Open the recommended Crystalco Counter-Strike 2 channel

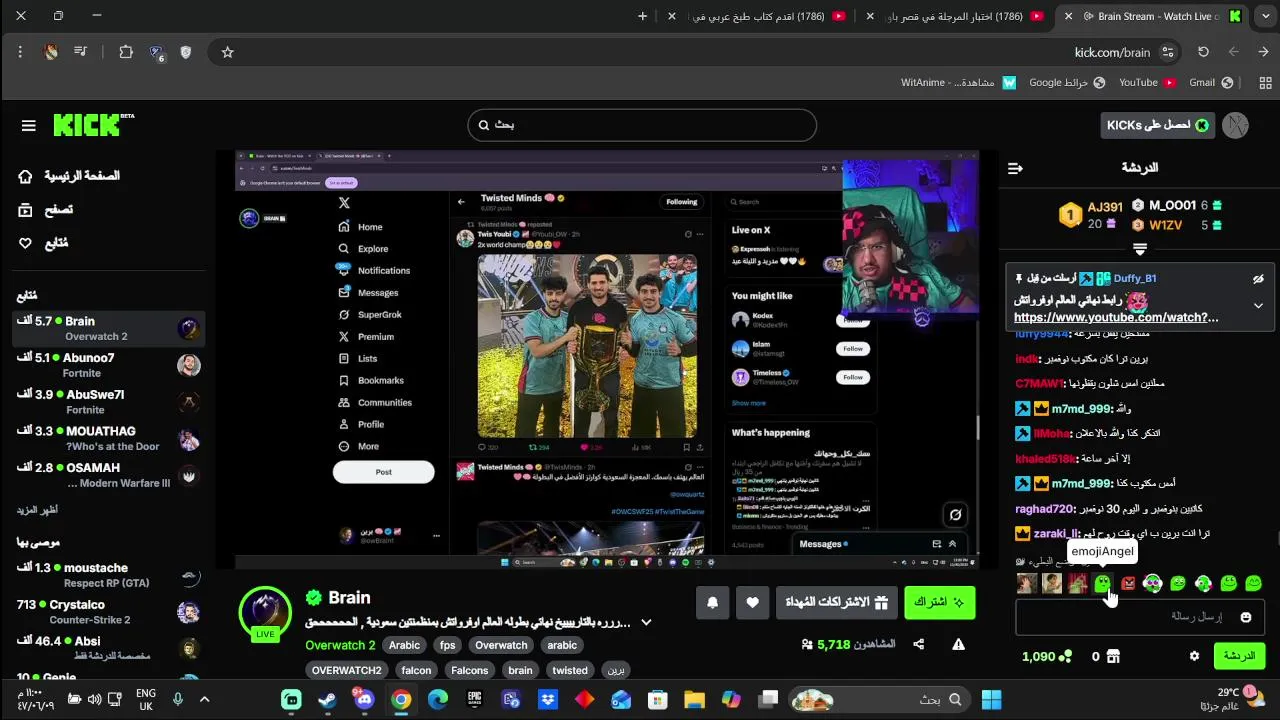pyautogui.click(x=108, y=612)
